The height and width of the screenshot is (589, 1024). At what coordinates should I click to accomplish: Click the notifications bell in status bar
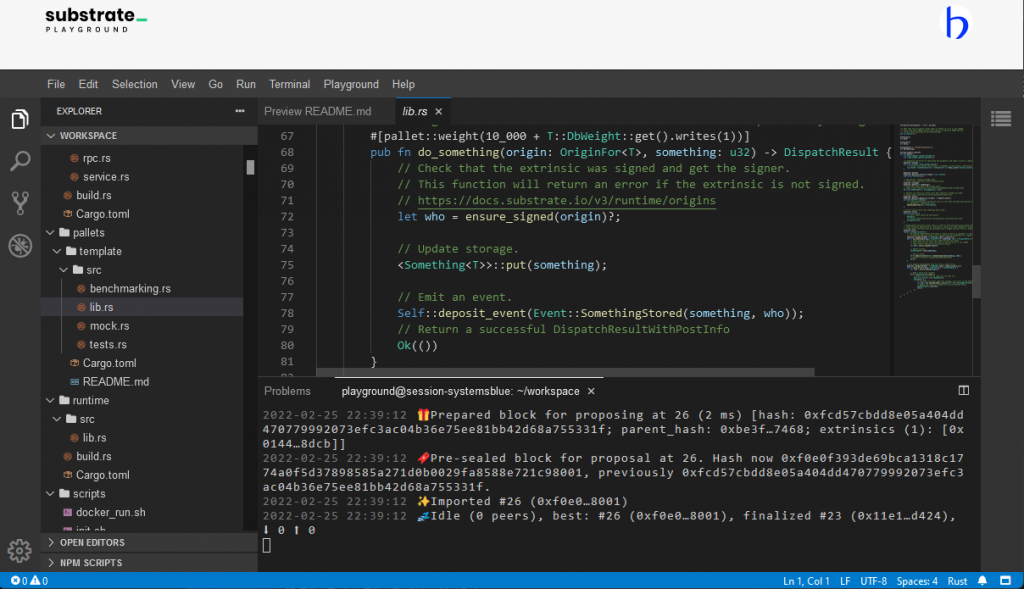[983, 581]
